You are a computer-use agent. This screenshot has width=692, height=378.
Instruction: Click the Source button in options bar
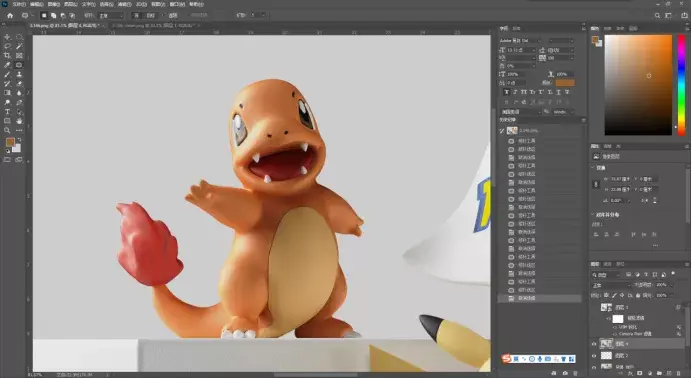[136, 15]
